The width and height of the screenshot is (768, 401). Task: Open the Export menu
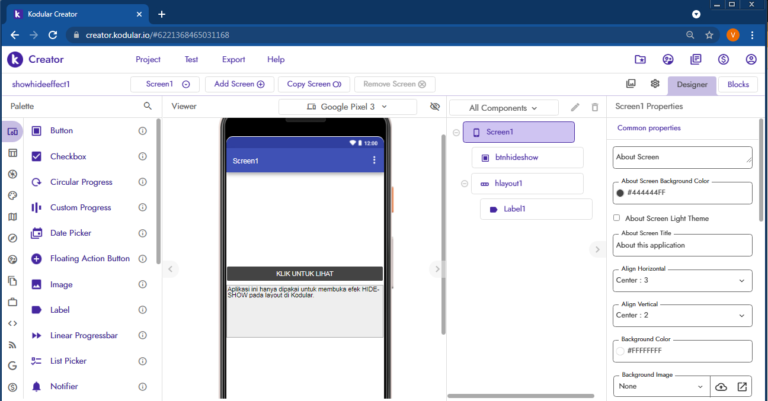coord(233,60)
